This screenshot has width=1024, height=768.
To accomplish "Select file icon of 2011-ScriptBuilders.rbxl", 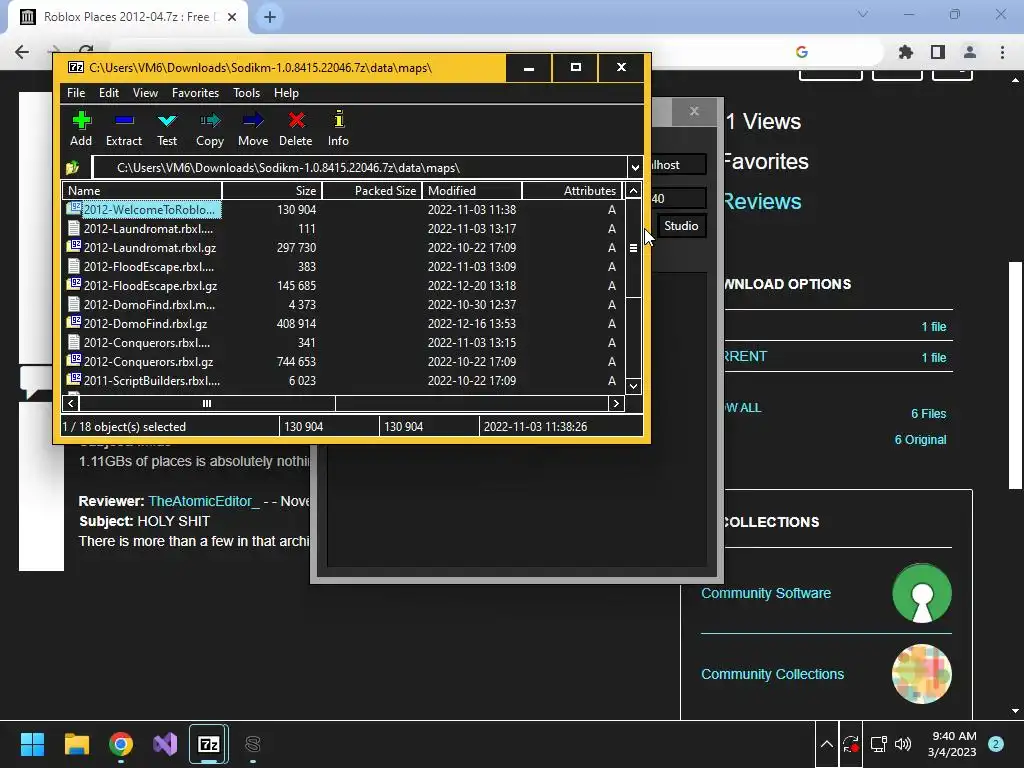I will [74, 380].
